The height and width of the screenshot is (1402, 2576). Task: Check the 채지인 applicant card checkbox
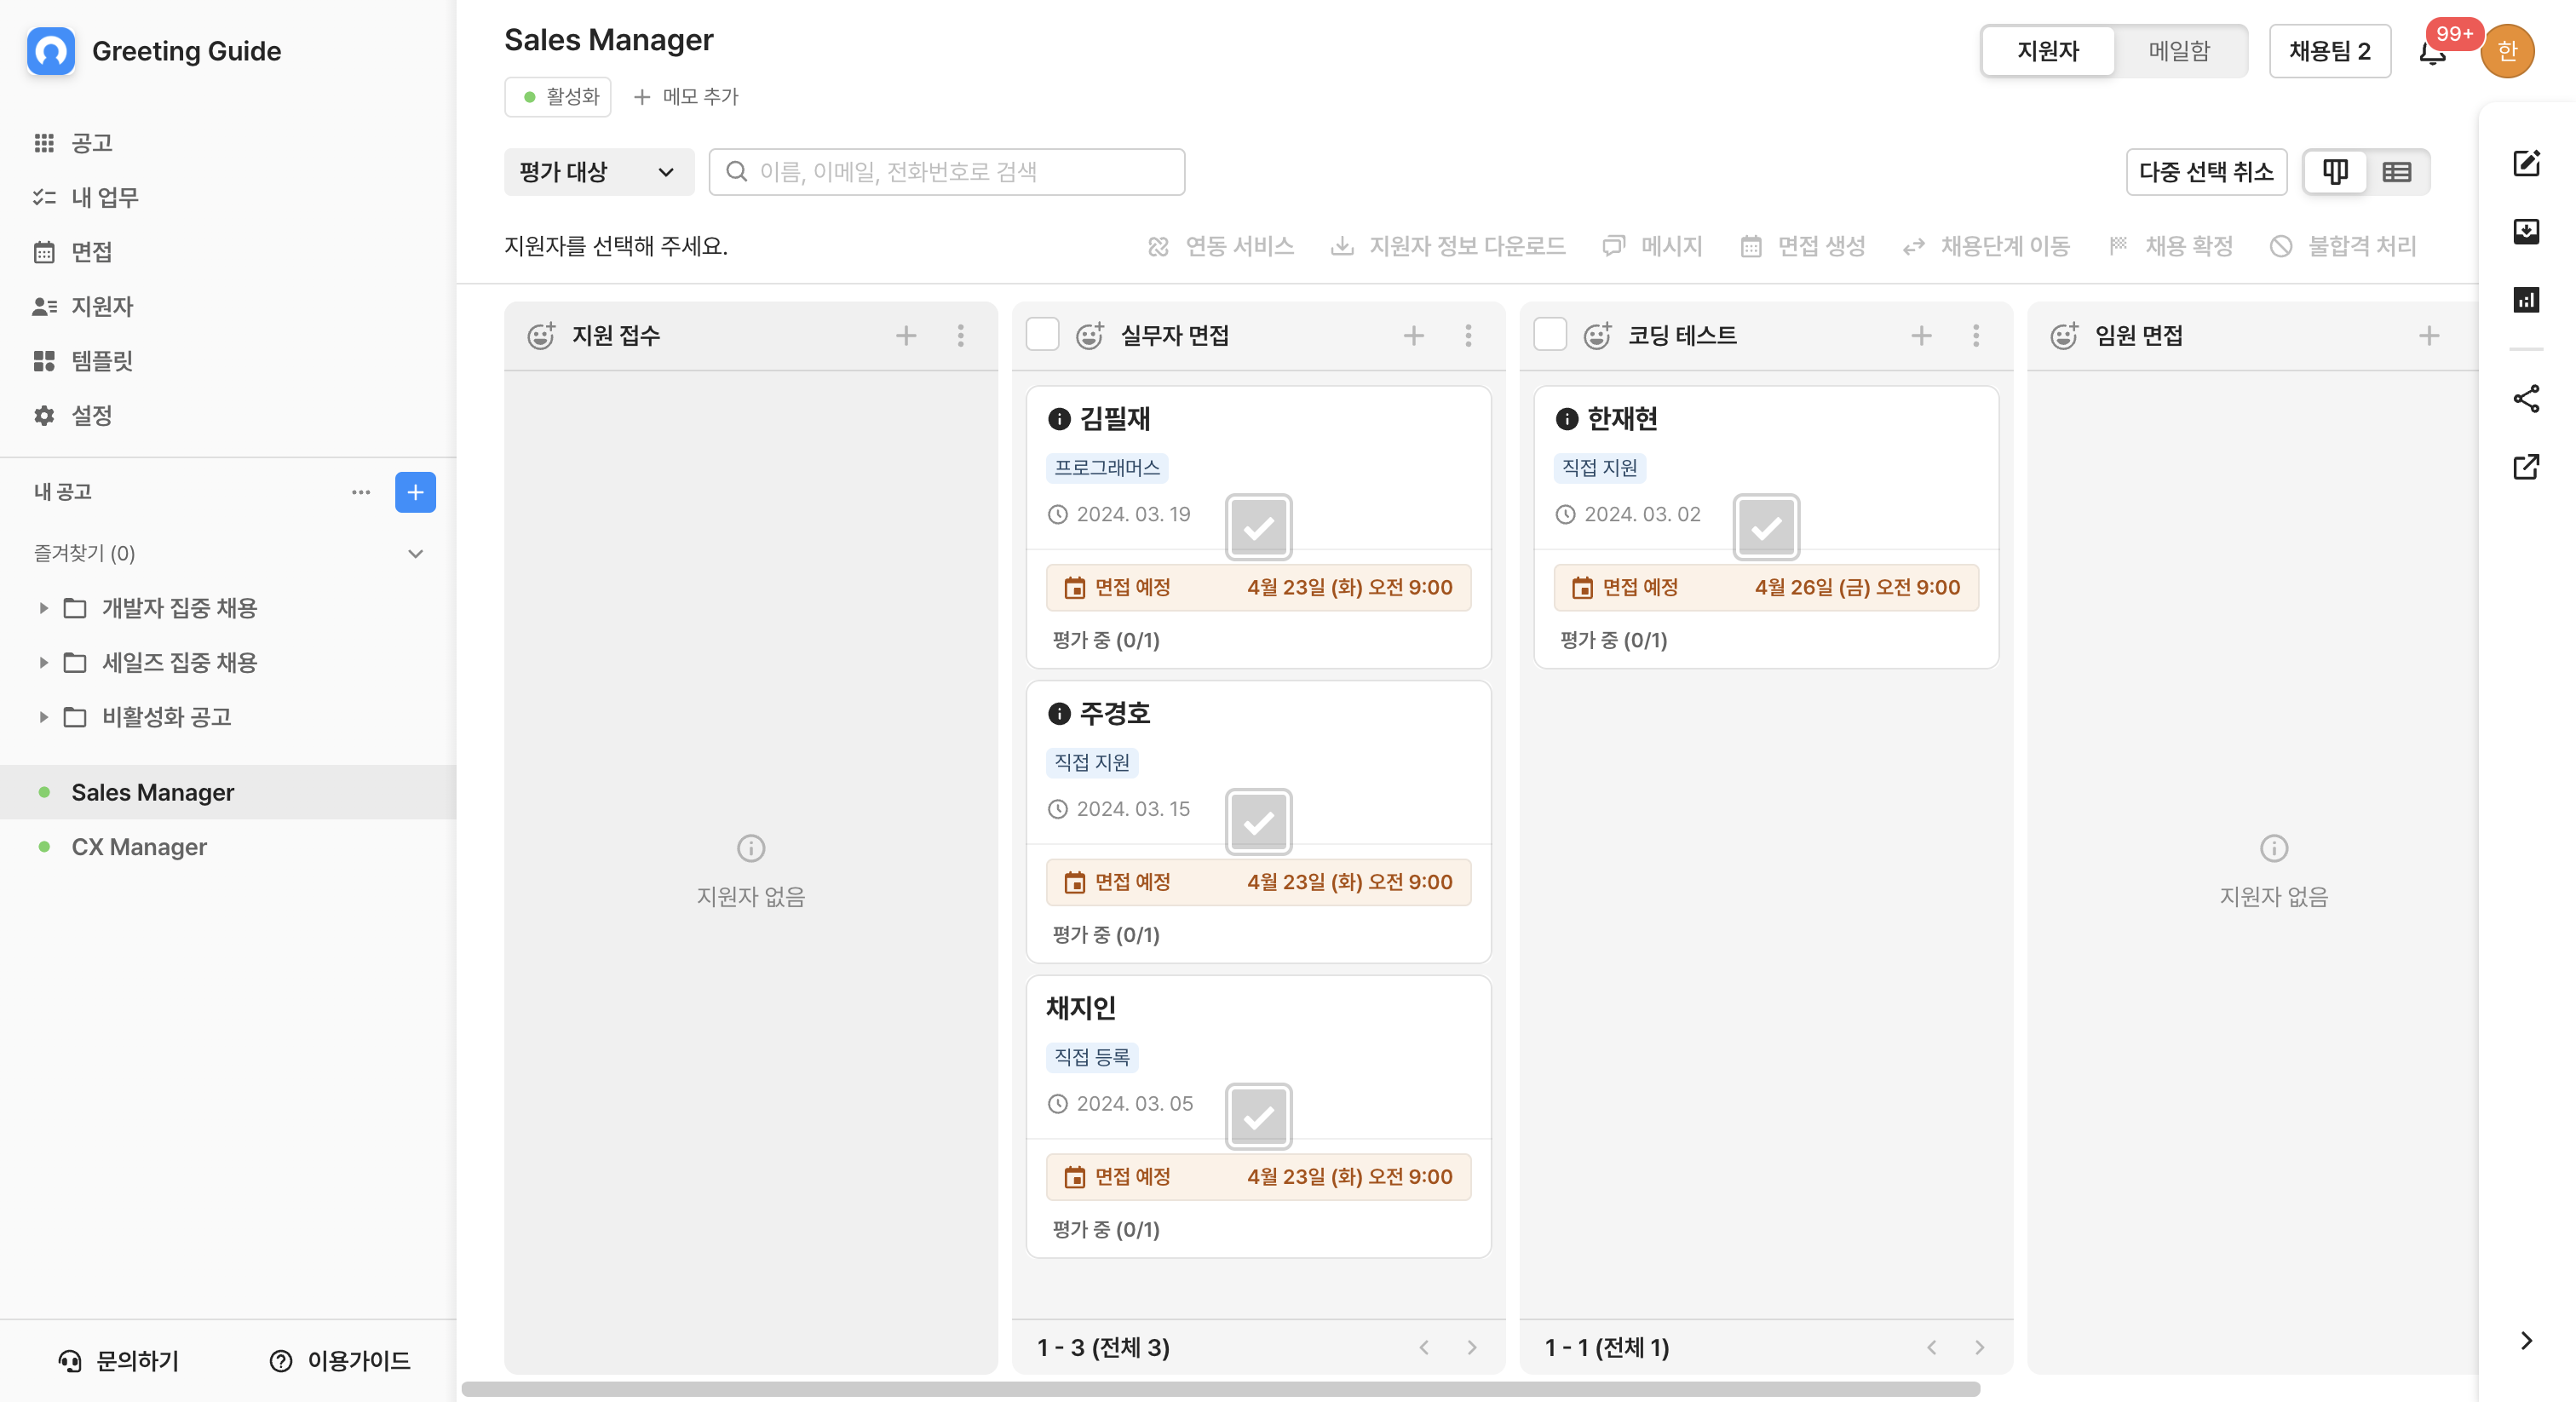click(1259, 1117)
